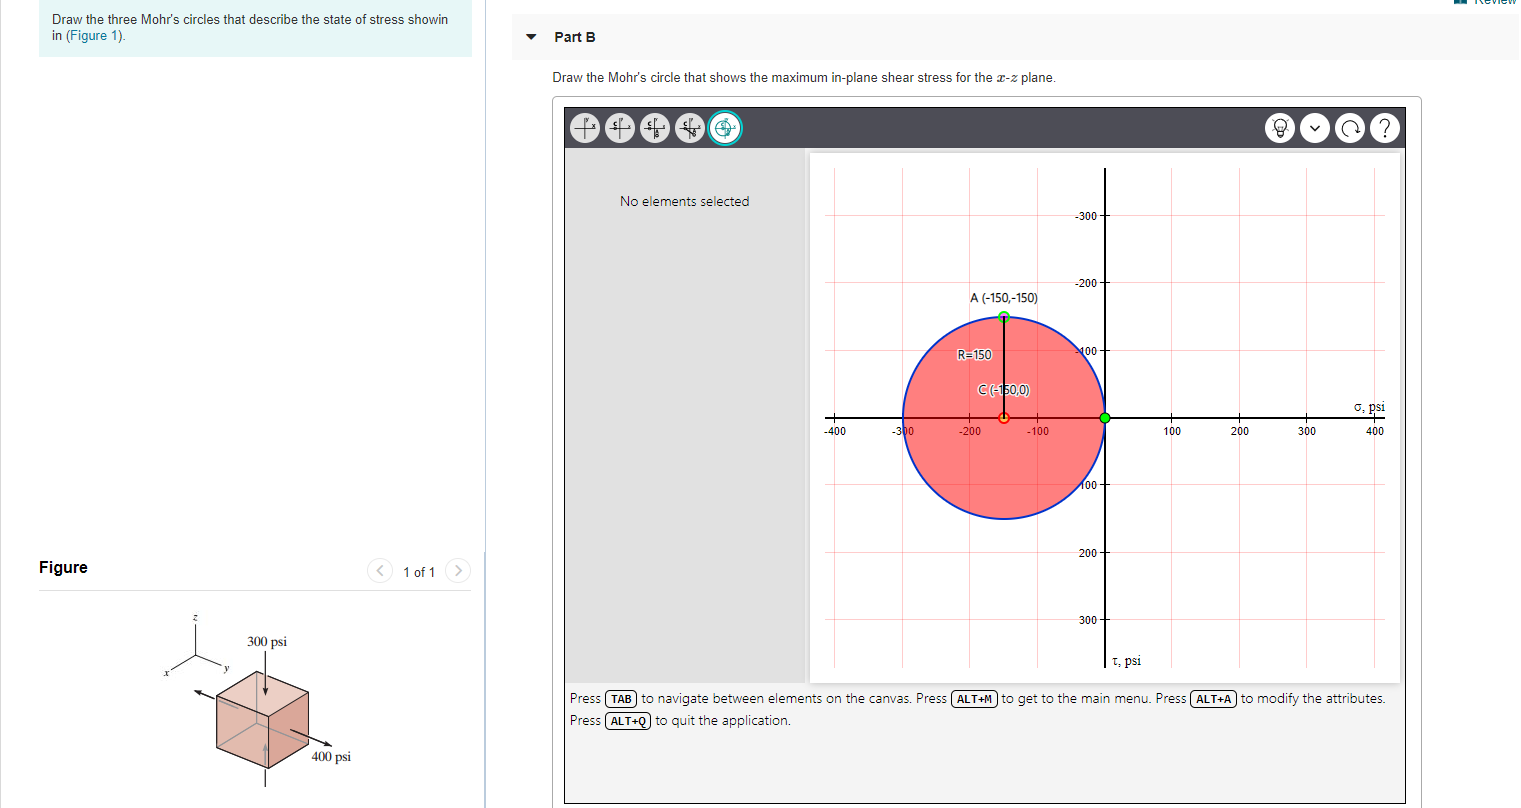Click the τ, psi axis label
1521x808 pixels.
pyautogui.click(x=1126, y=660)
